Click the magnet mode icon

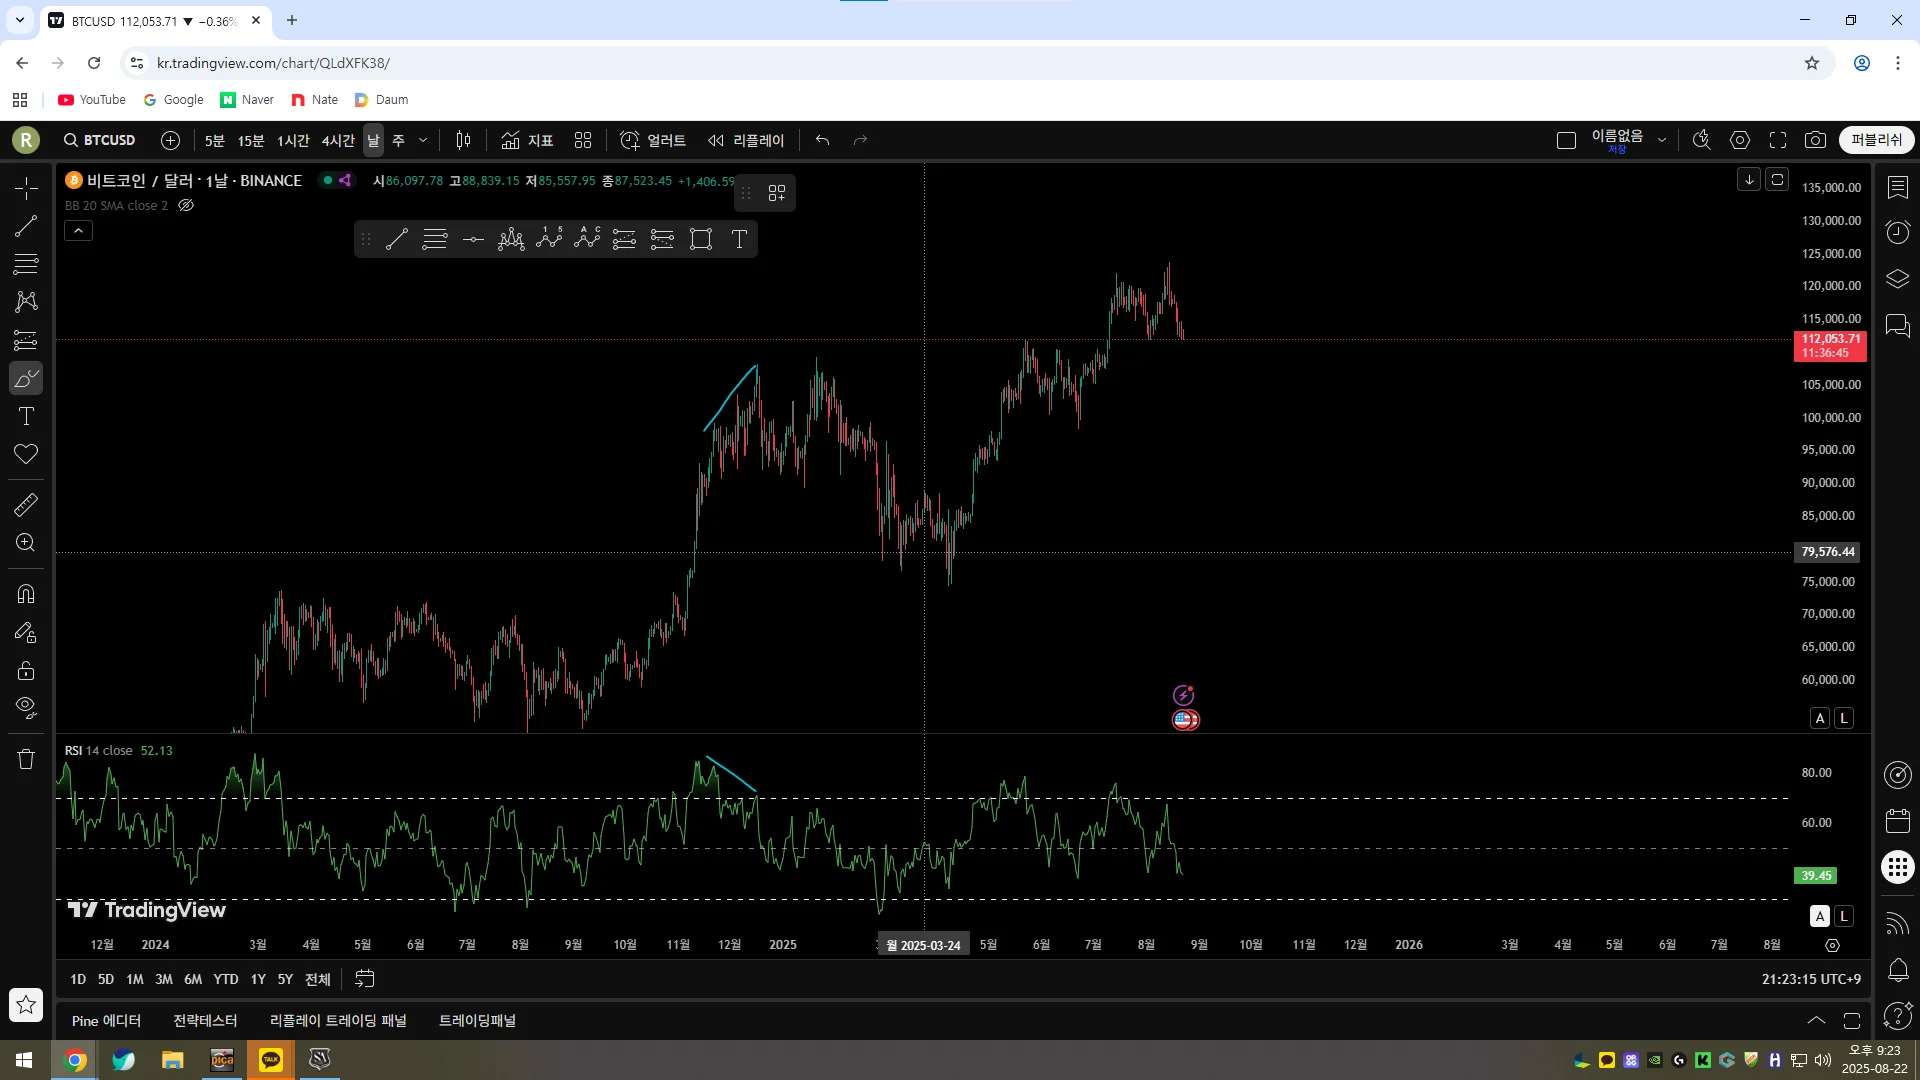(26, 594)
